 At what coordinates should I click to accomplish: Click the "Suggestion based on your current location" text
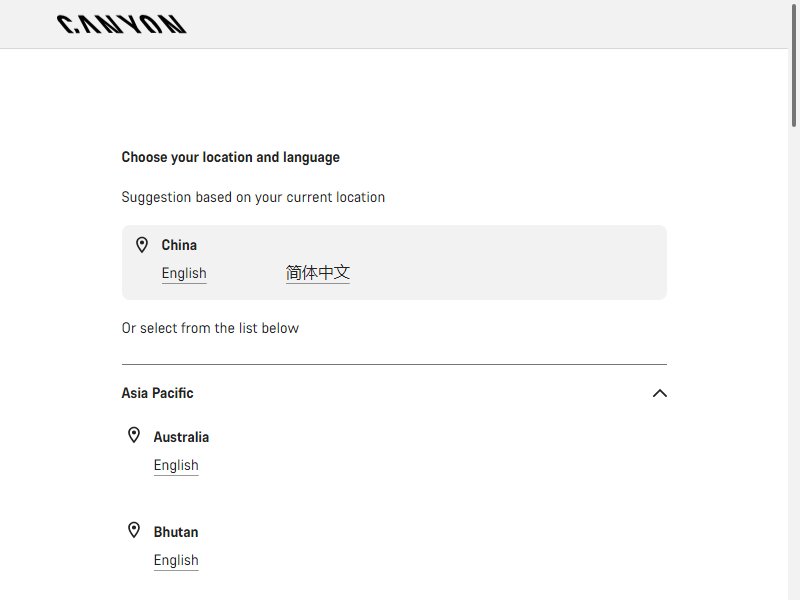click(253, 197)
